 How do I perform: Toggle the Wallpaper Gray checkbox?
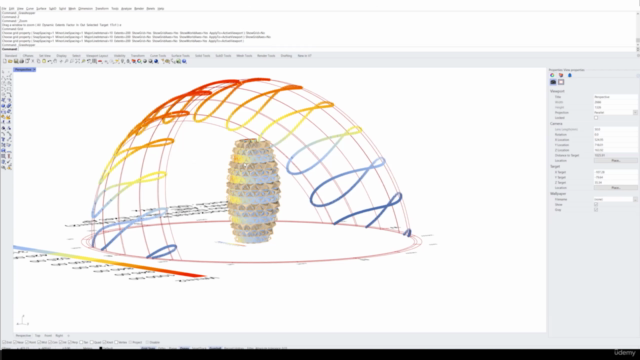click(x=596, y=210)
